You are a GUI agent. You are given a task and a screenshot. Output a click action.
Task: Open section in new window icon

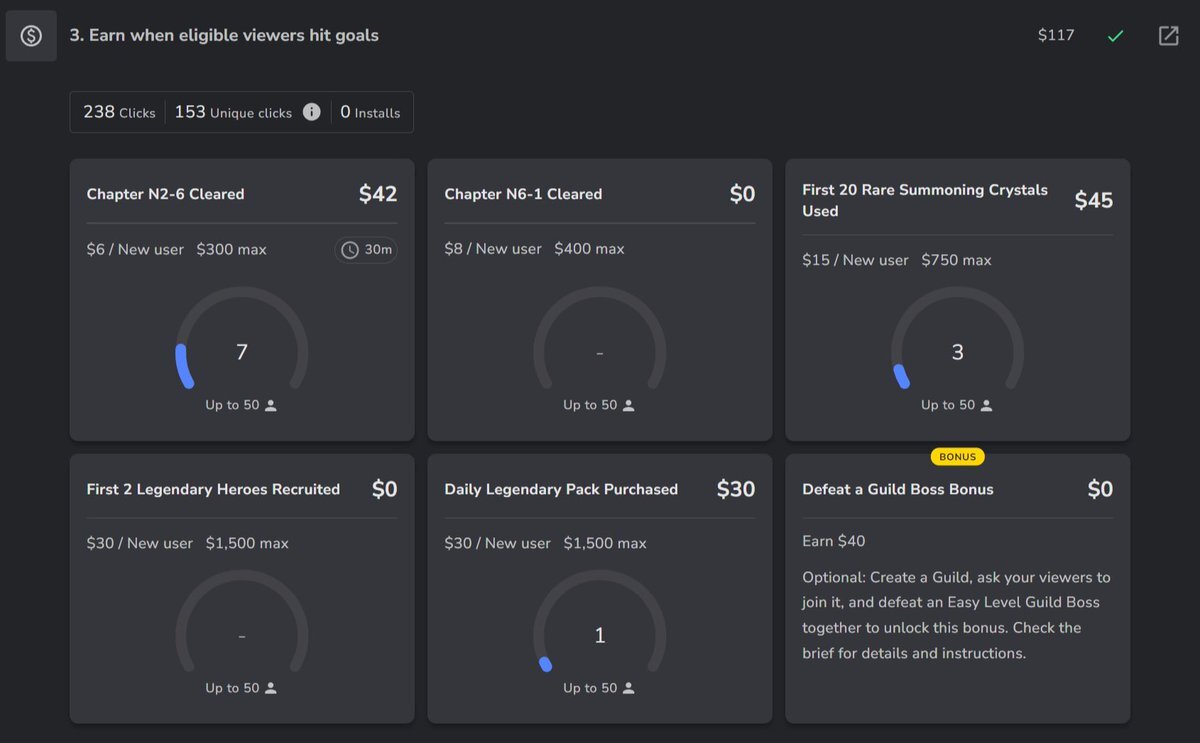(x=1168, y=36)
